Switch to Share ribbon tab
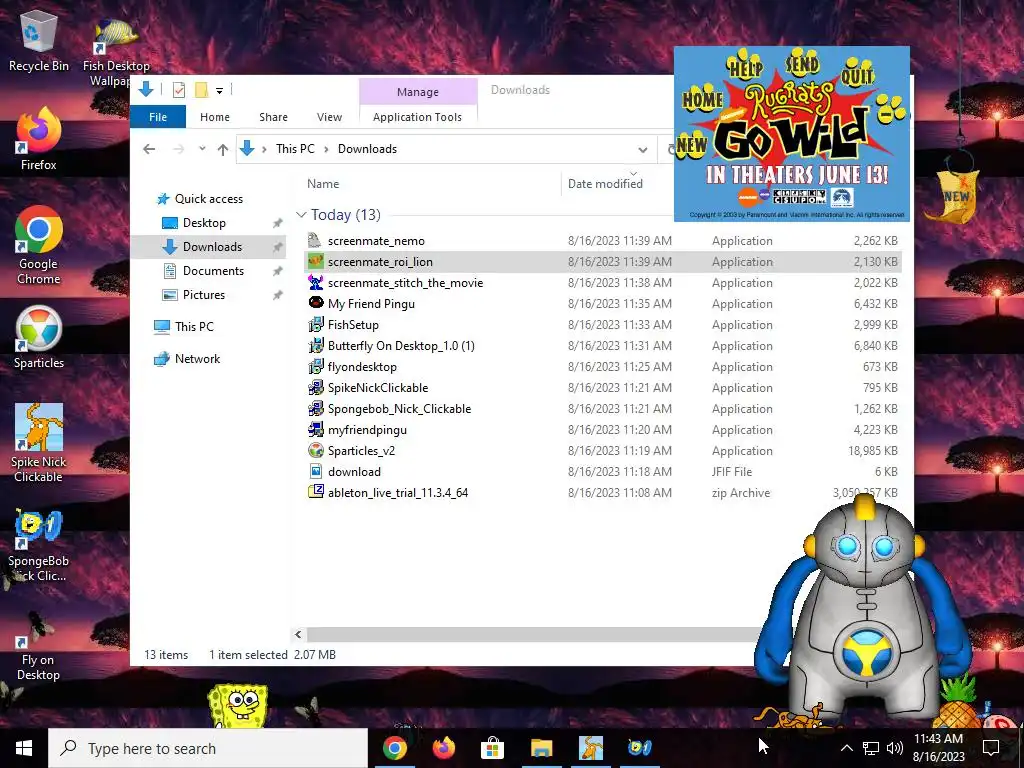 273,117
